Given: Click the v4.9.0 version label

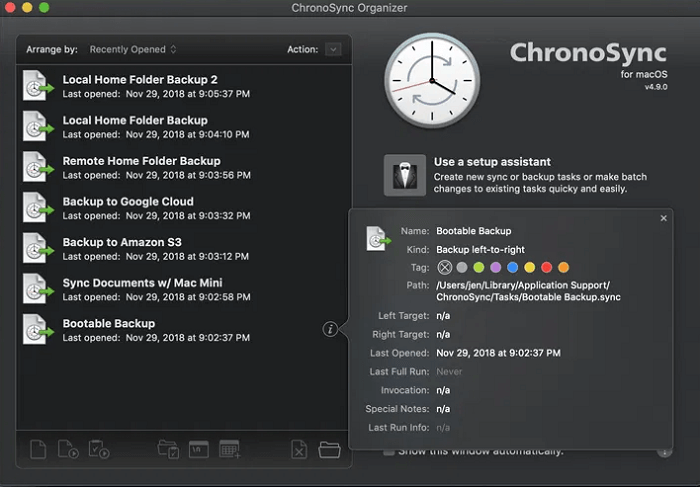Looking at the screenshot, I should (x=656, y=87).
